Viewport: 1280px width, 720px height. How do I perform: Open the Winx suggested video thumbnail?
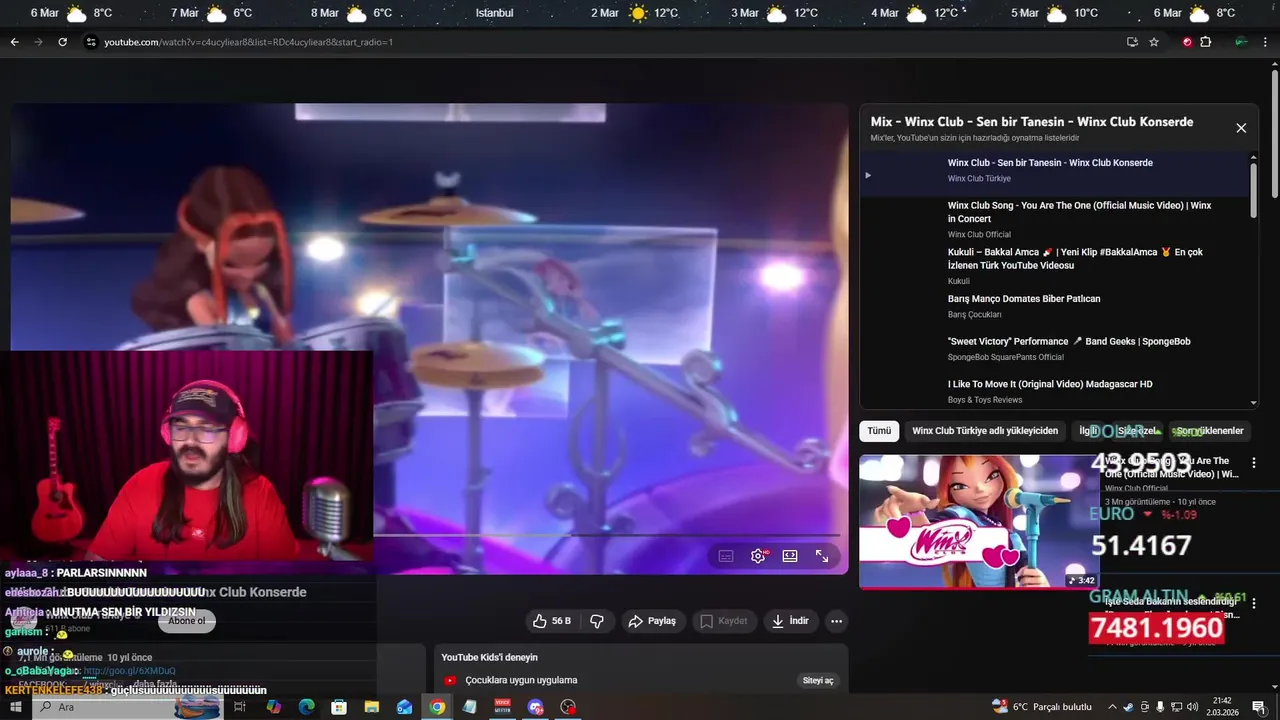pyautogui.click(x=979, y=521)
